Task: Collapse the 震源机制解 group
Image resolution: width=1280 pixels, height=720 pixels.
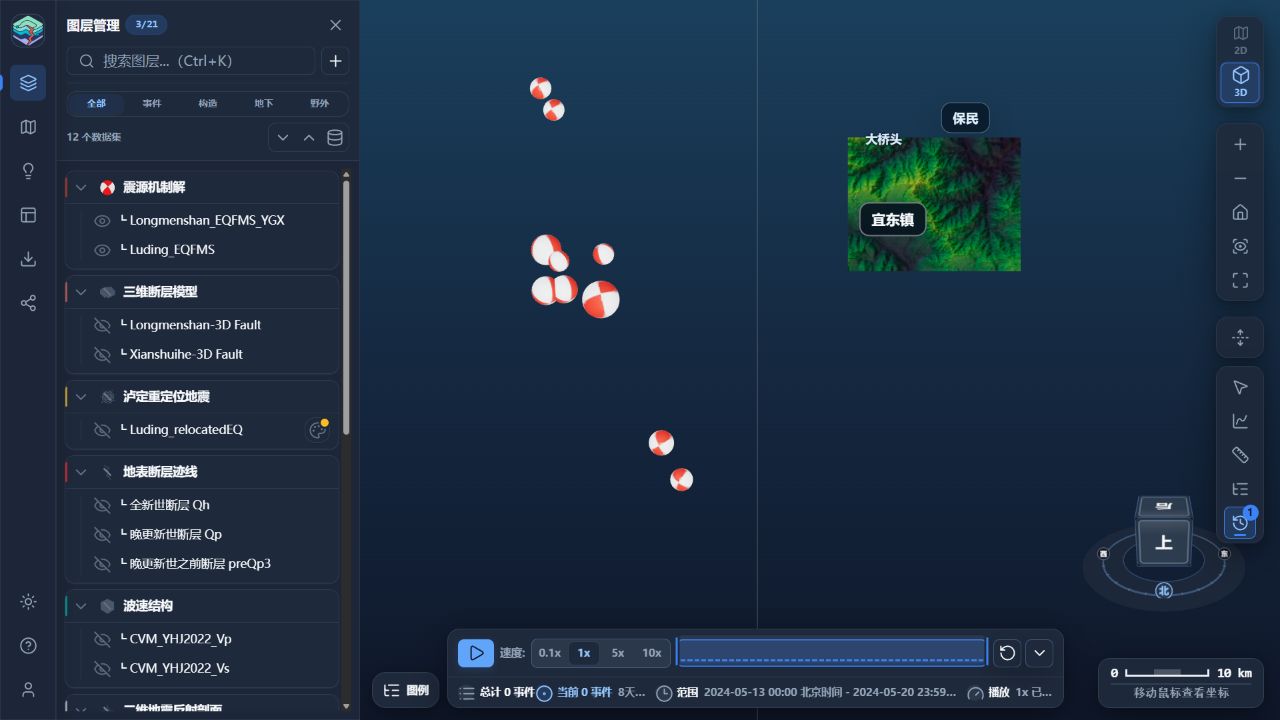Action: point(81,188)
